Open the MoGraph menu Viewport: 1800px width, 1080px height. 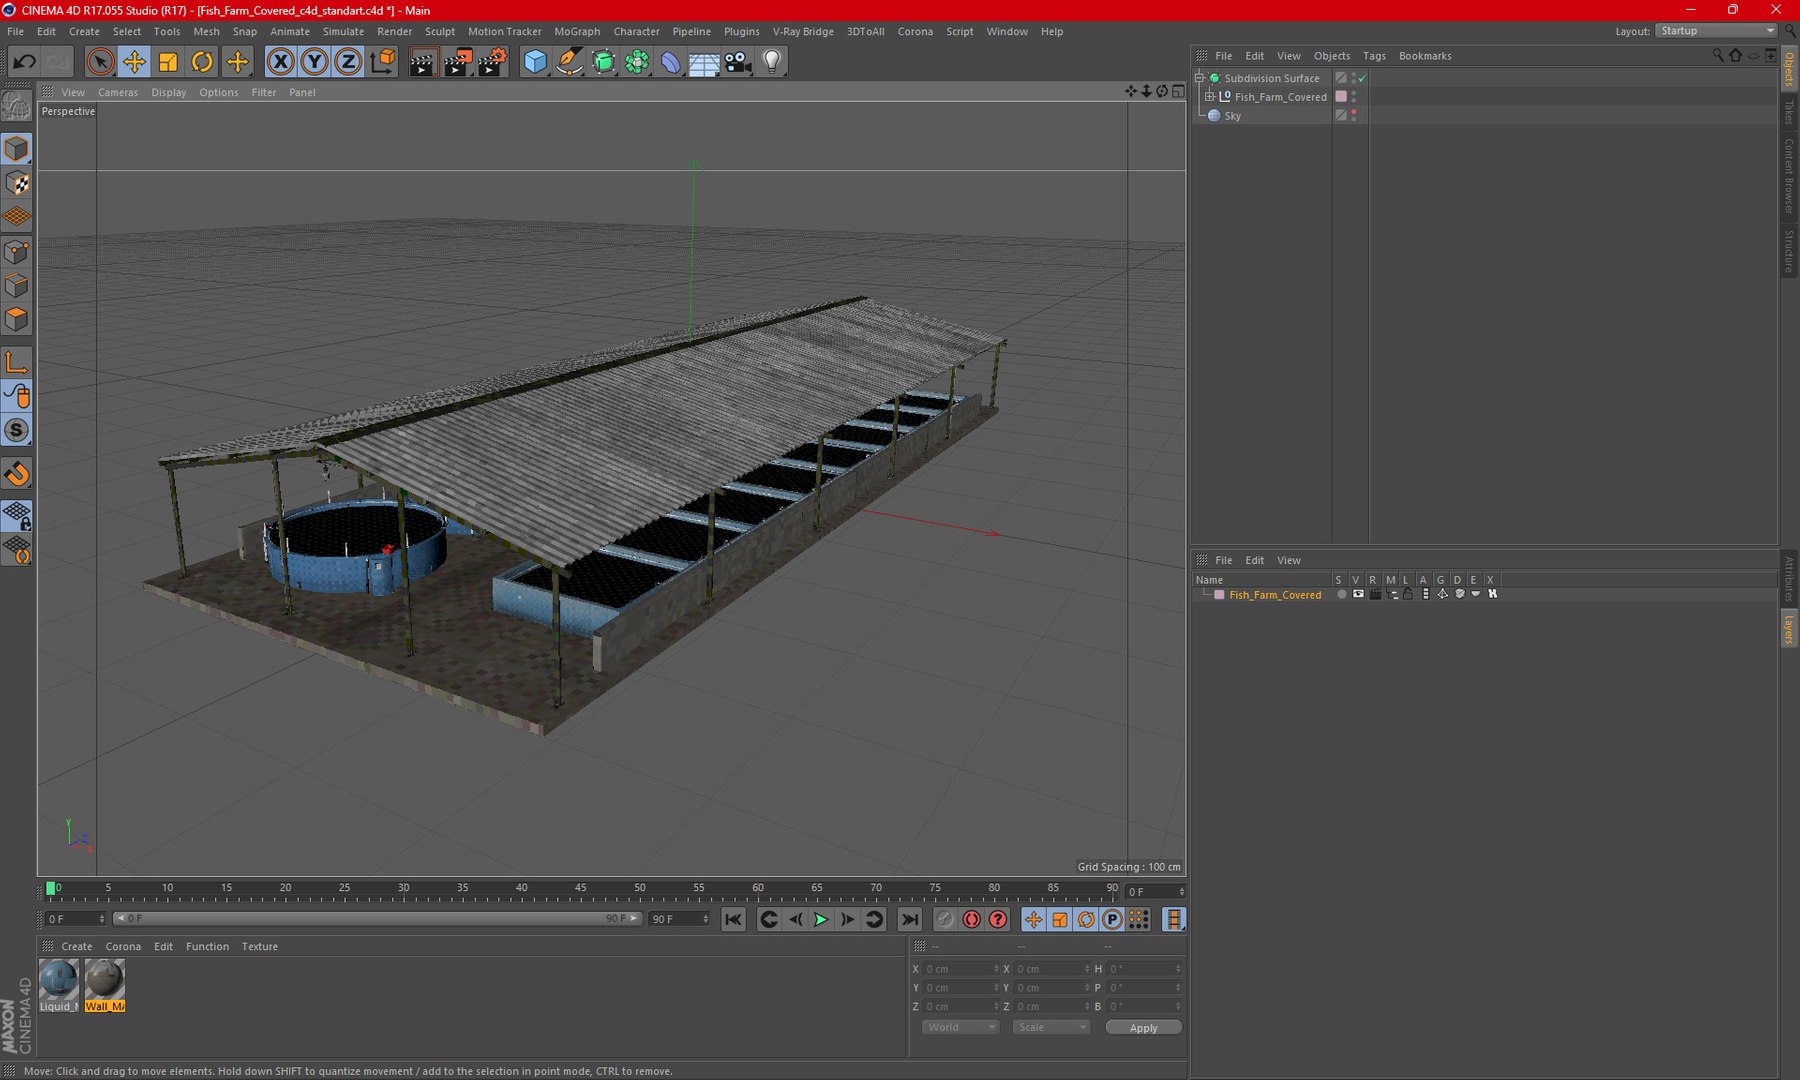coord(577,32)
